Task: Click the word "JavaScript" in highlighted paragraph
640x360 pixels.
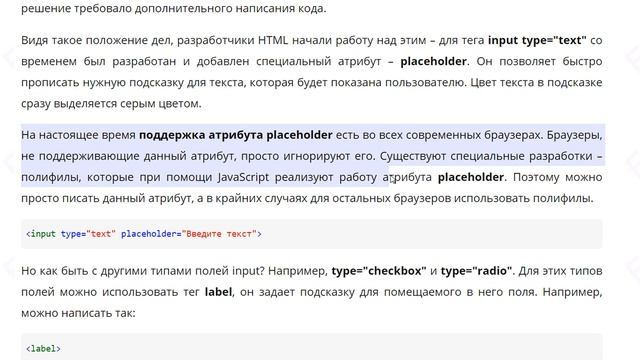Action: pyautogui.click(x=243, y=177)
